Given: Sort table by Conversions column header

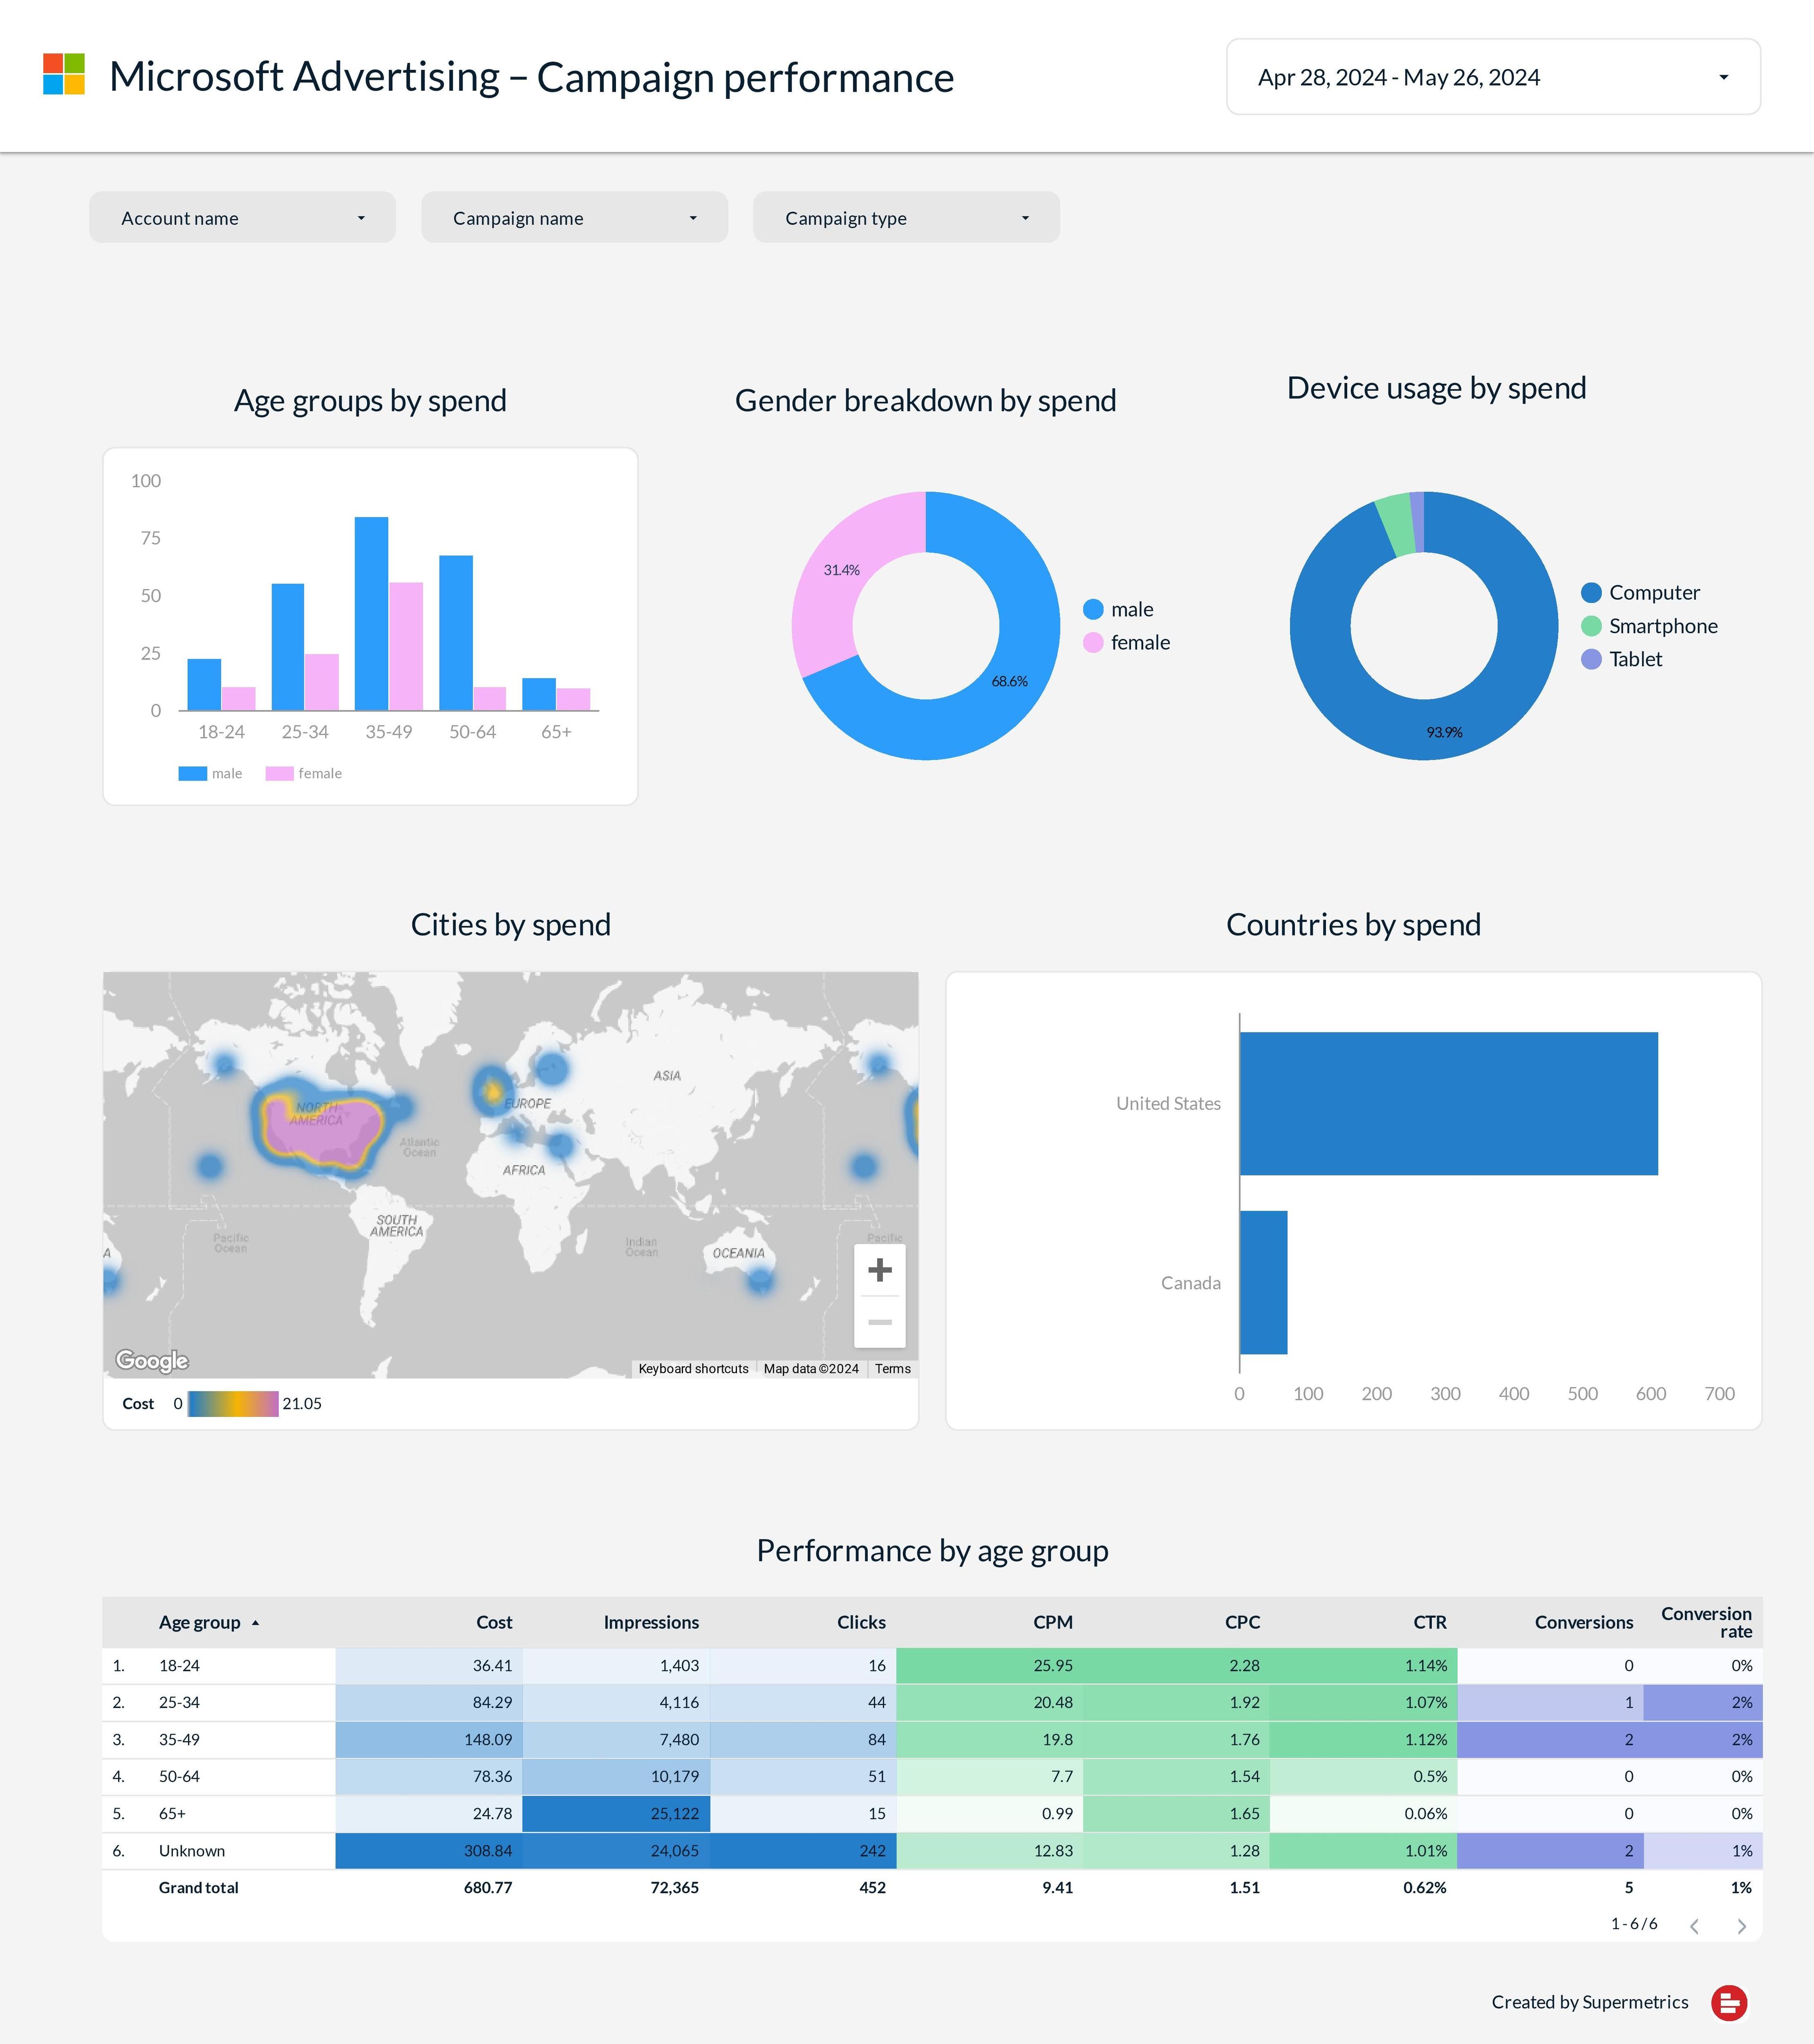Looking at the screenshot, I should (x=1583, y=1622).
